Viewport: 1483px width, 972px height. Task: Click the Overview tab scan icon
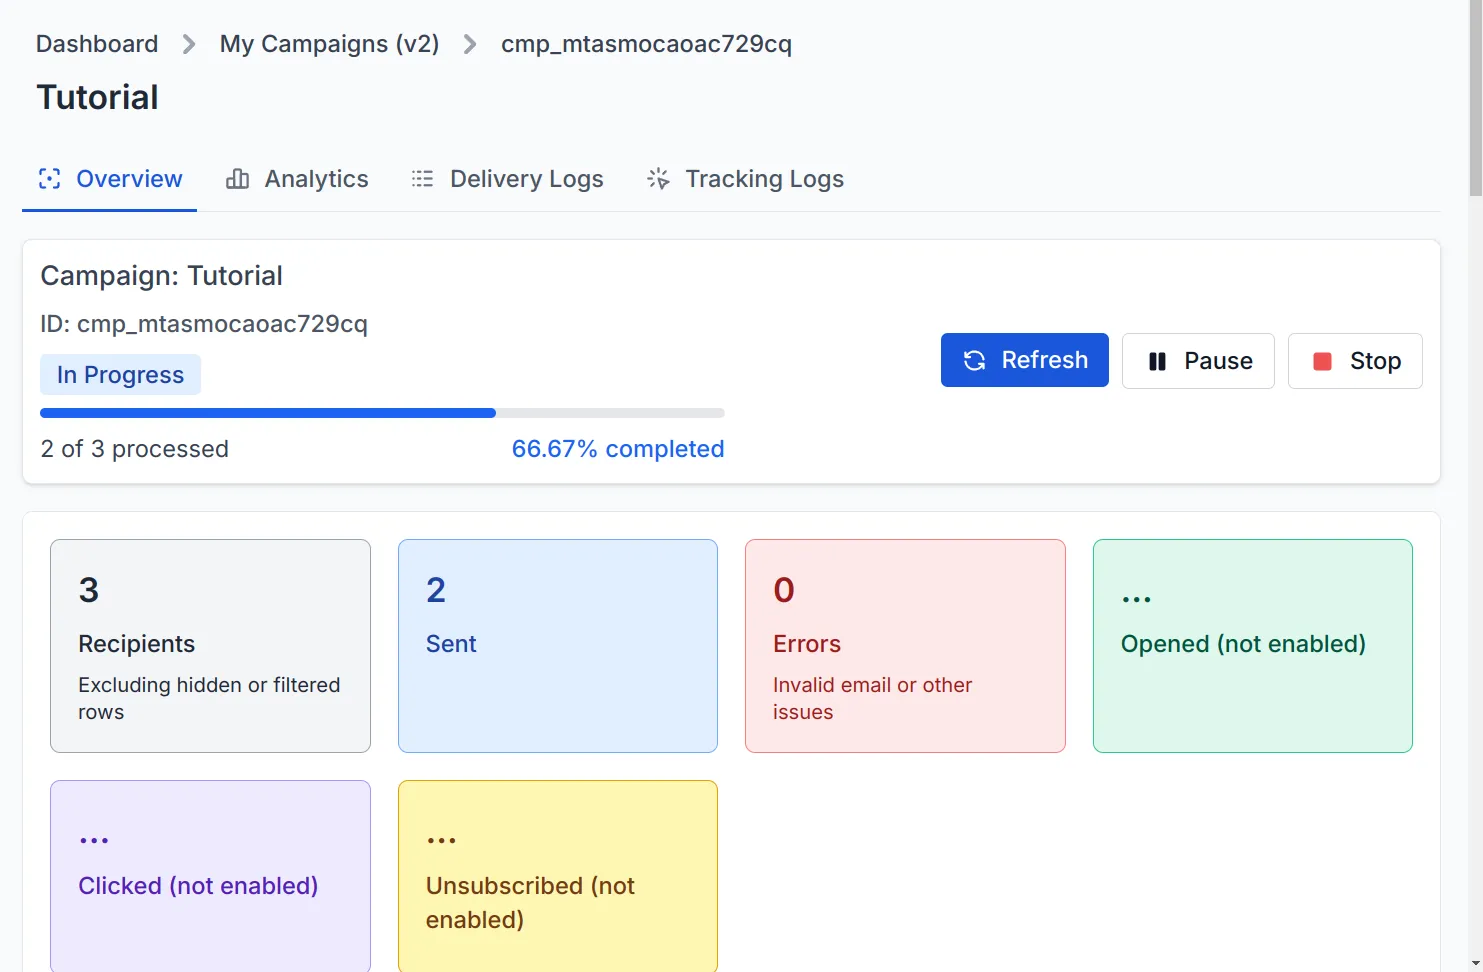49,179
